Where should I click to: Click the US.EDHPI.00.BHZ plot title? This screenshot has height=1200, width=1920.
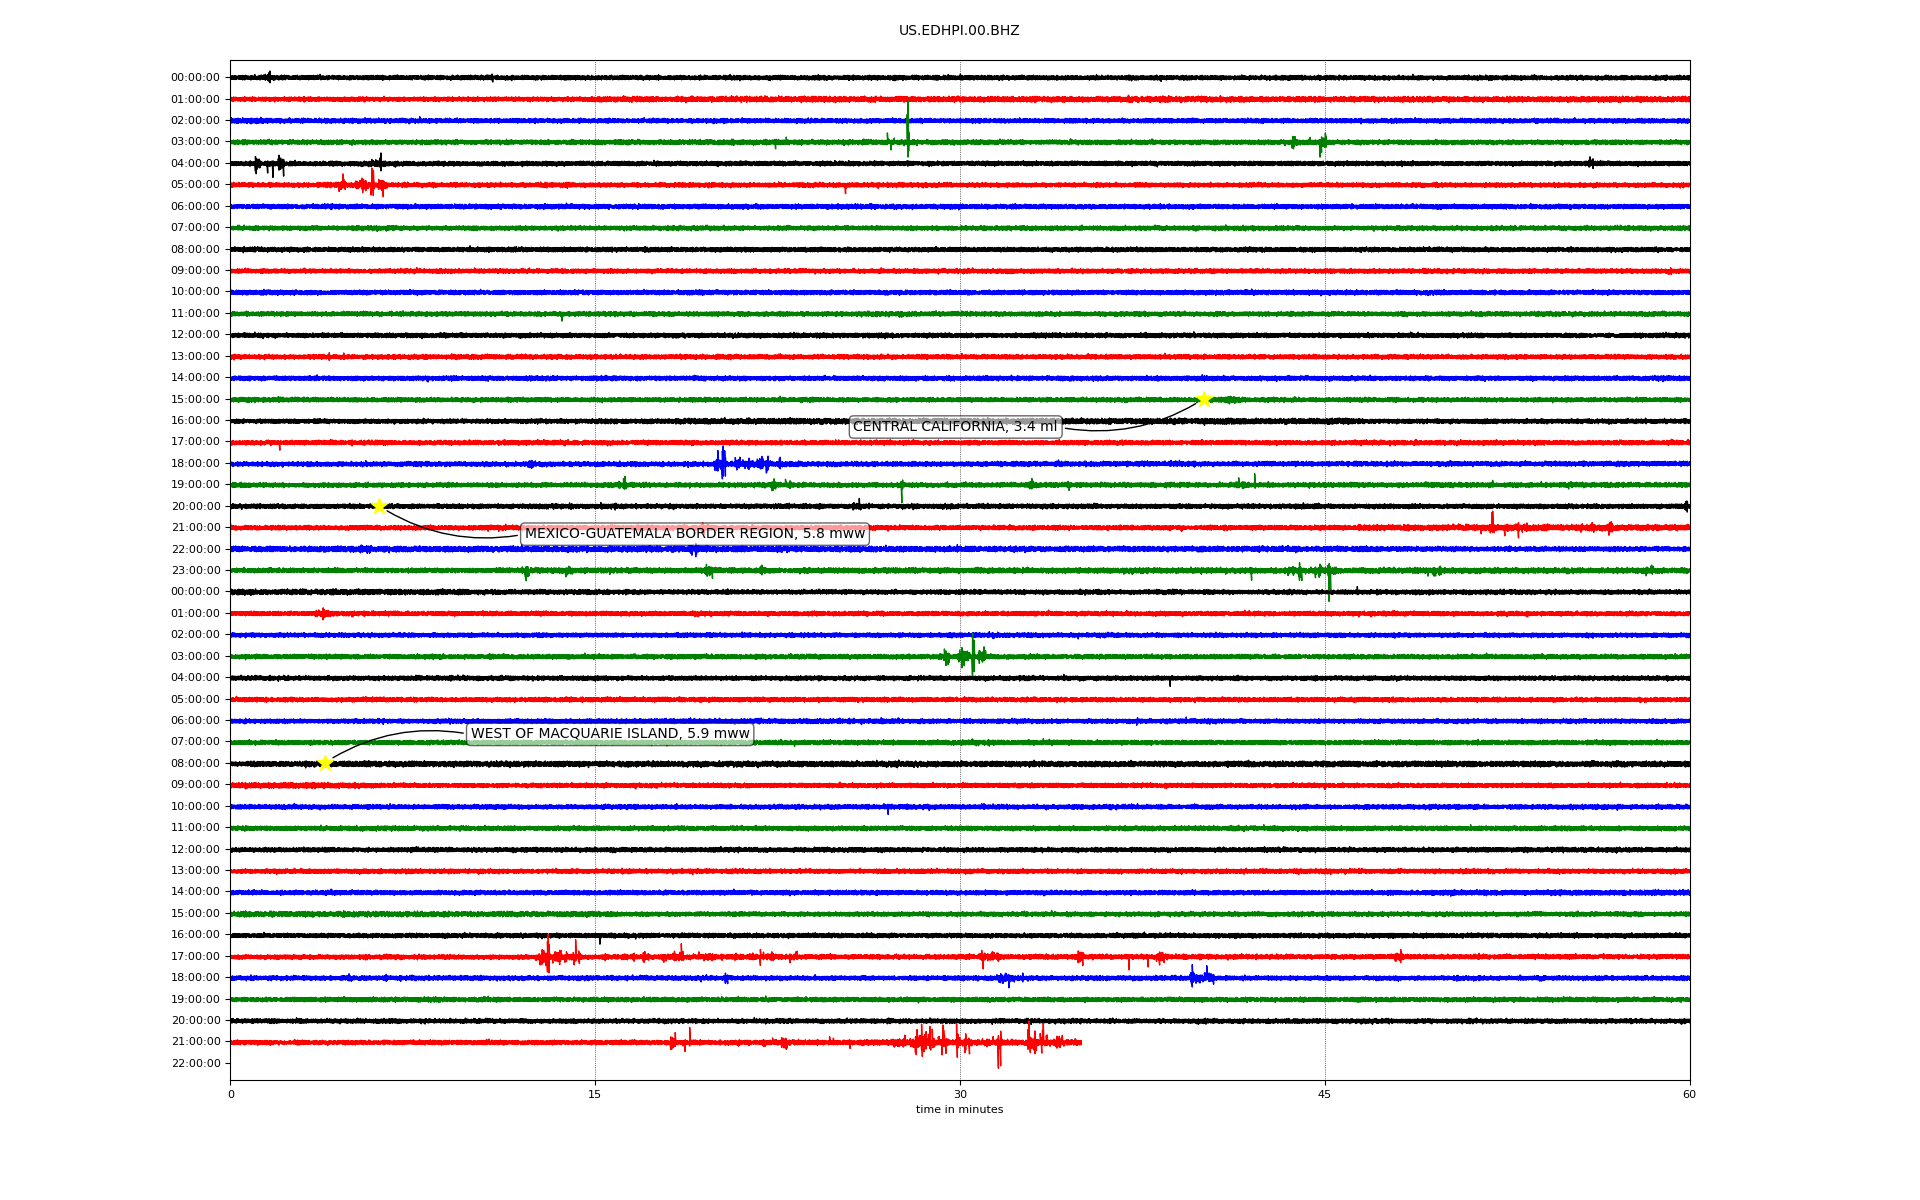[x=959, y=31]
